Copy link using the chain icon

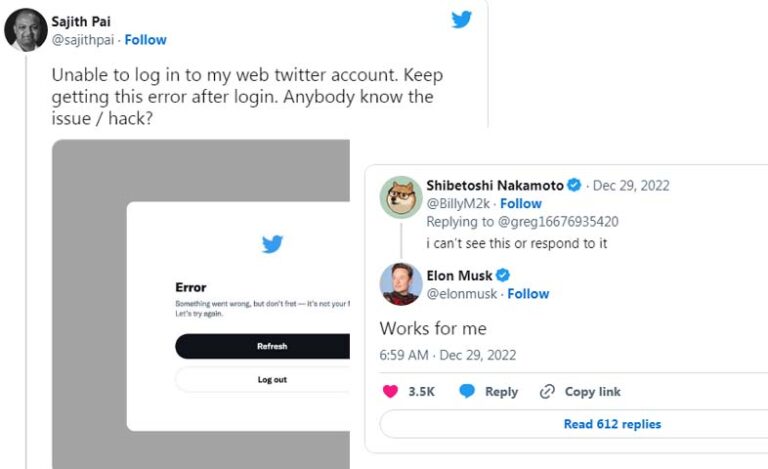pos(547,391)
